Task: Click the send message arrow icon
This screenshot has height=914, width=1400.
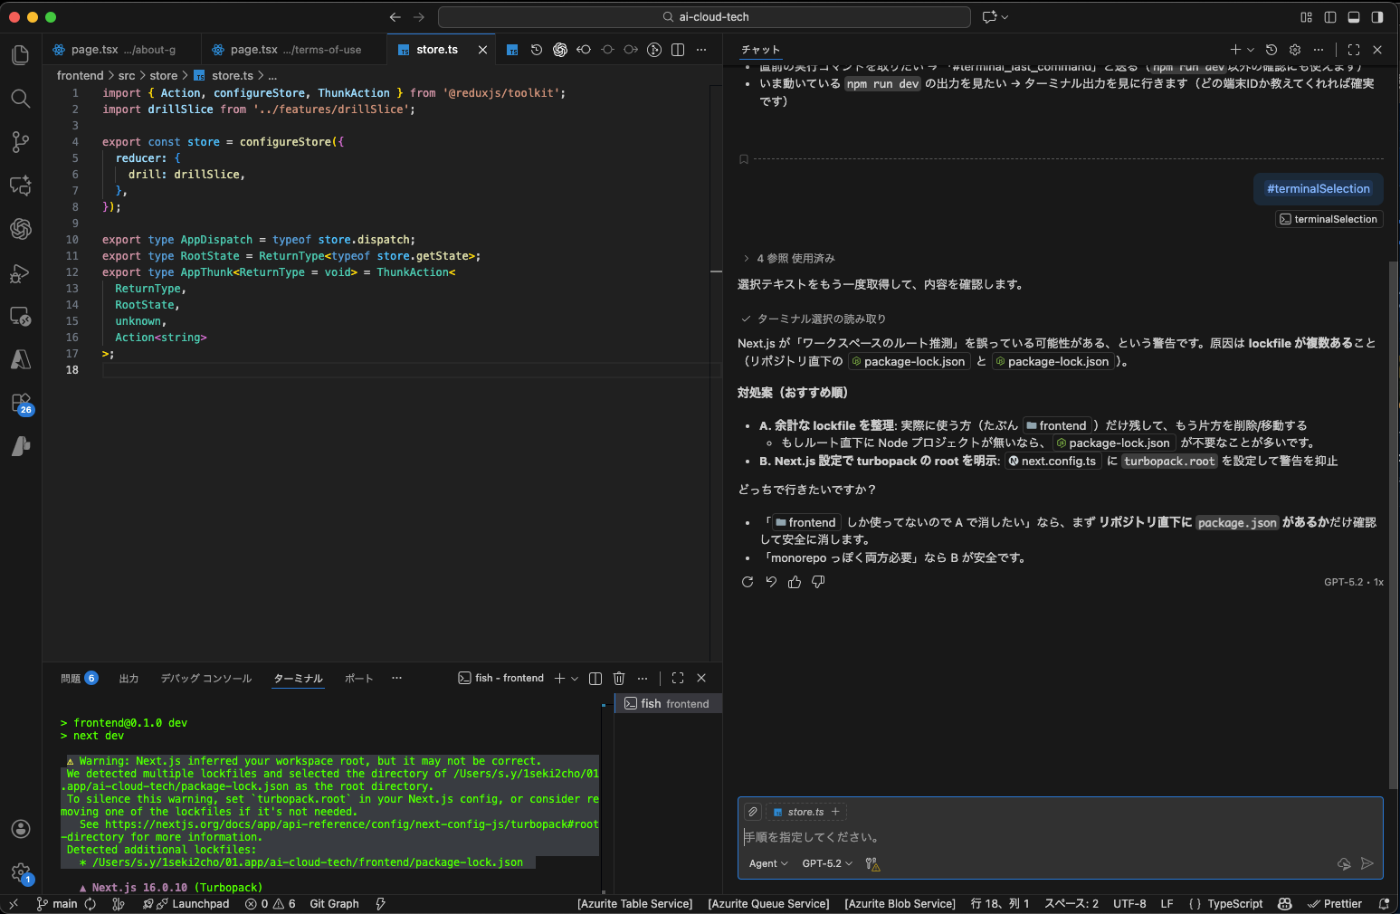Action: pyautogui.click(x=1367, y=863)
